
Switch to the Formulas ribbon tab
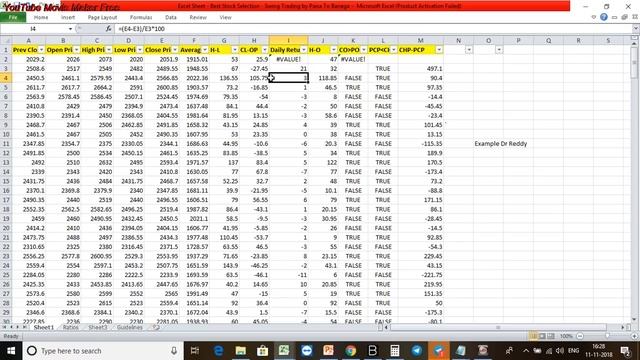click(x=141, y=17)
